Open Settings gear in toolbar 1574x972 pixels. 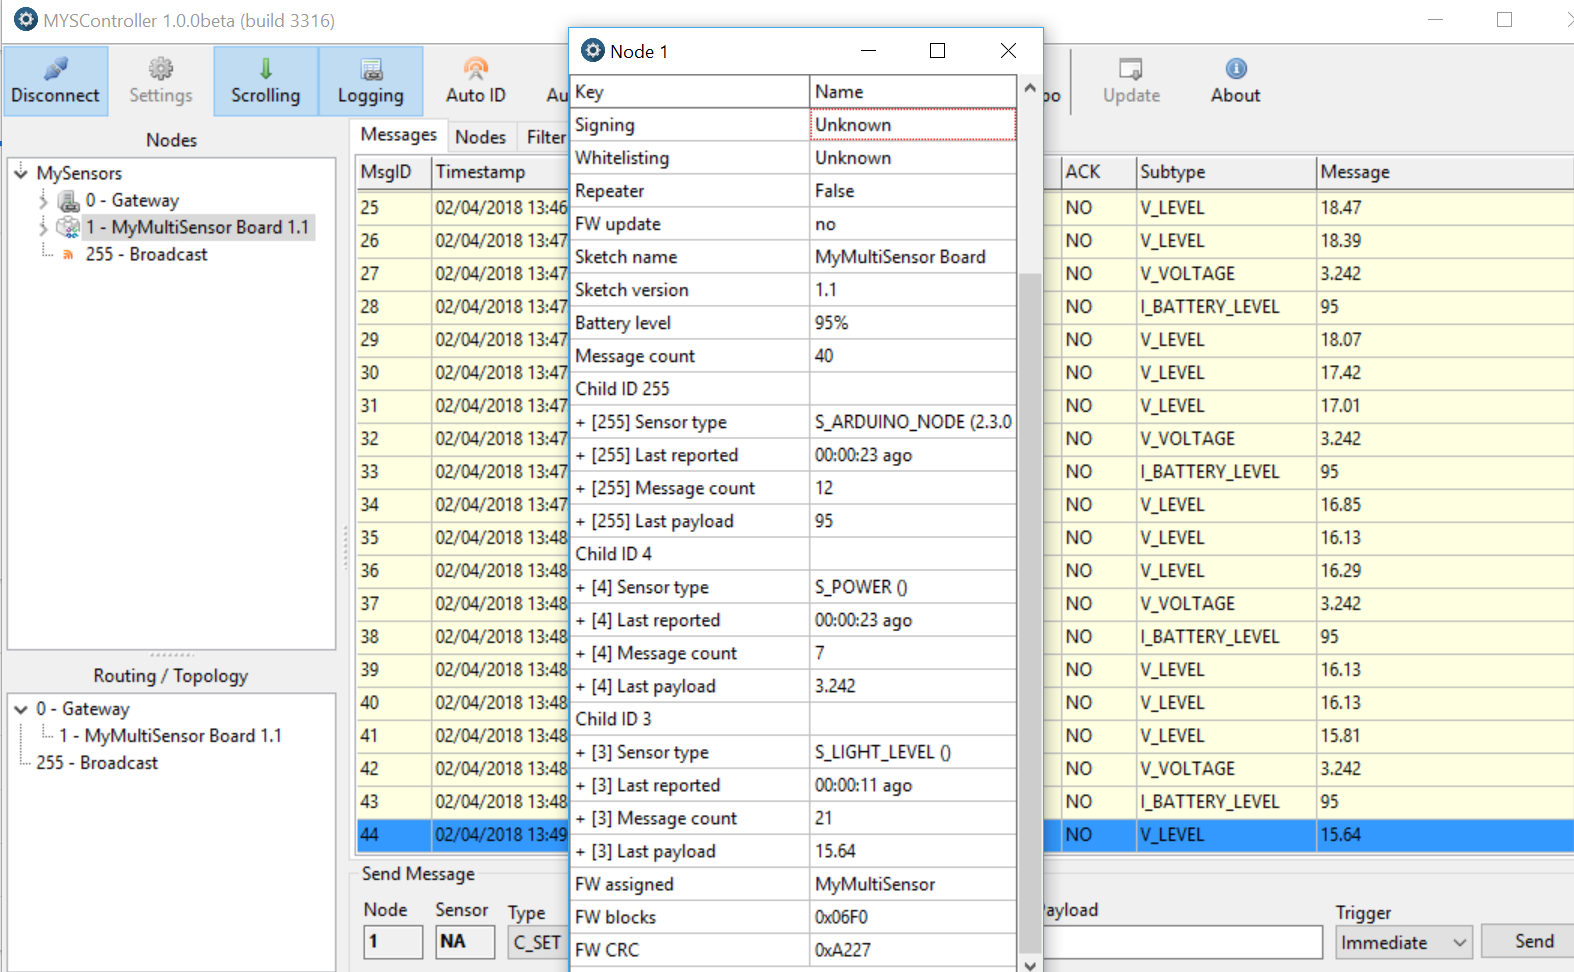(x=160, y=69)
